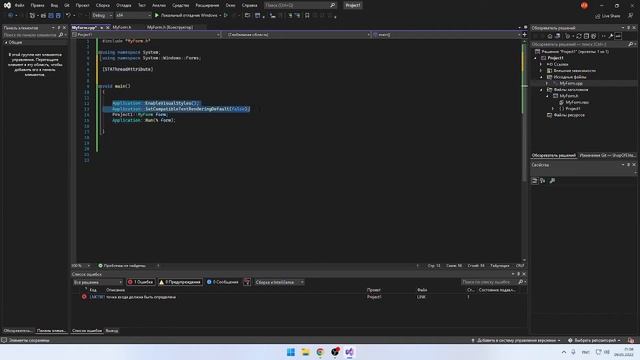Toggle the 0 Предупреждения filter button
640x360 pixels.
point(180,282)
